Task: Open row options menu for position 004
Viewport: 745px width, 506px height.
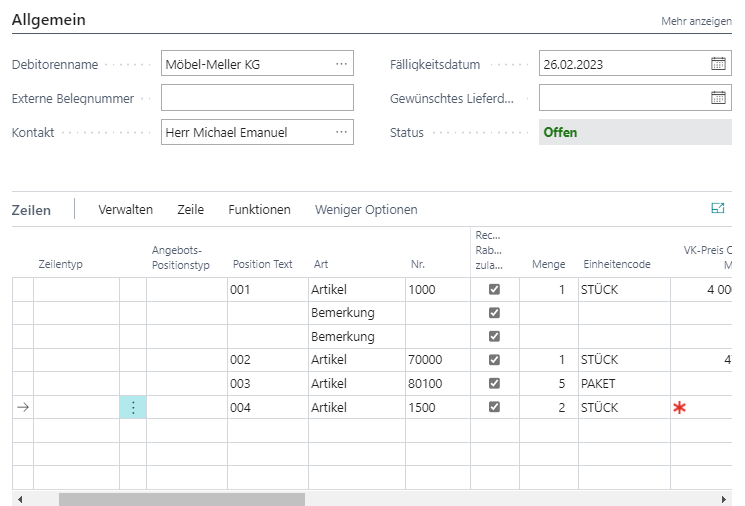Action: coord(133,407)
